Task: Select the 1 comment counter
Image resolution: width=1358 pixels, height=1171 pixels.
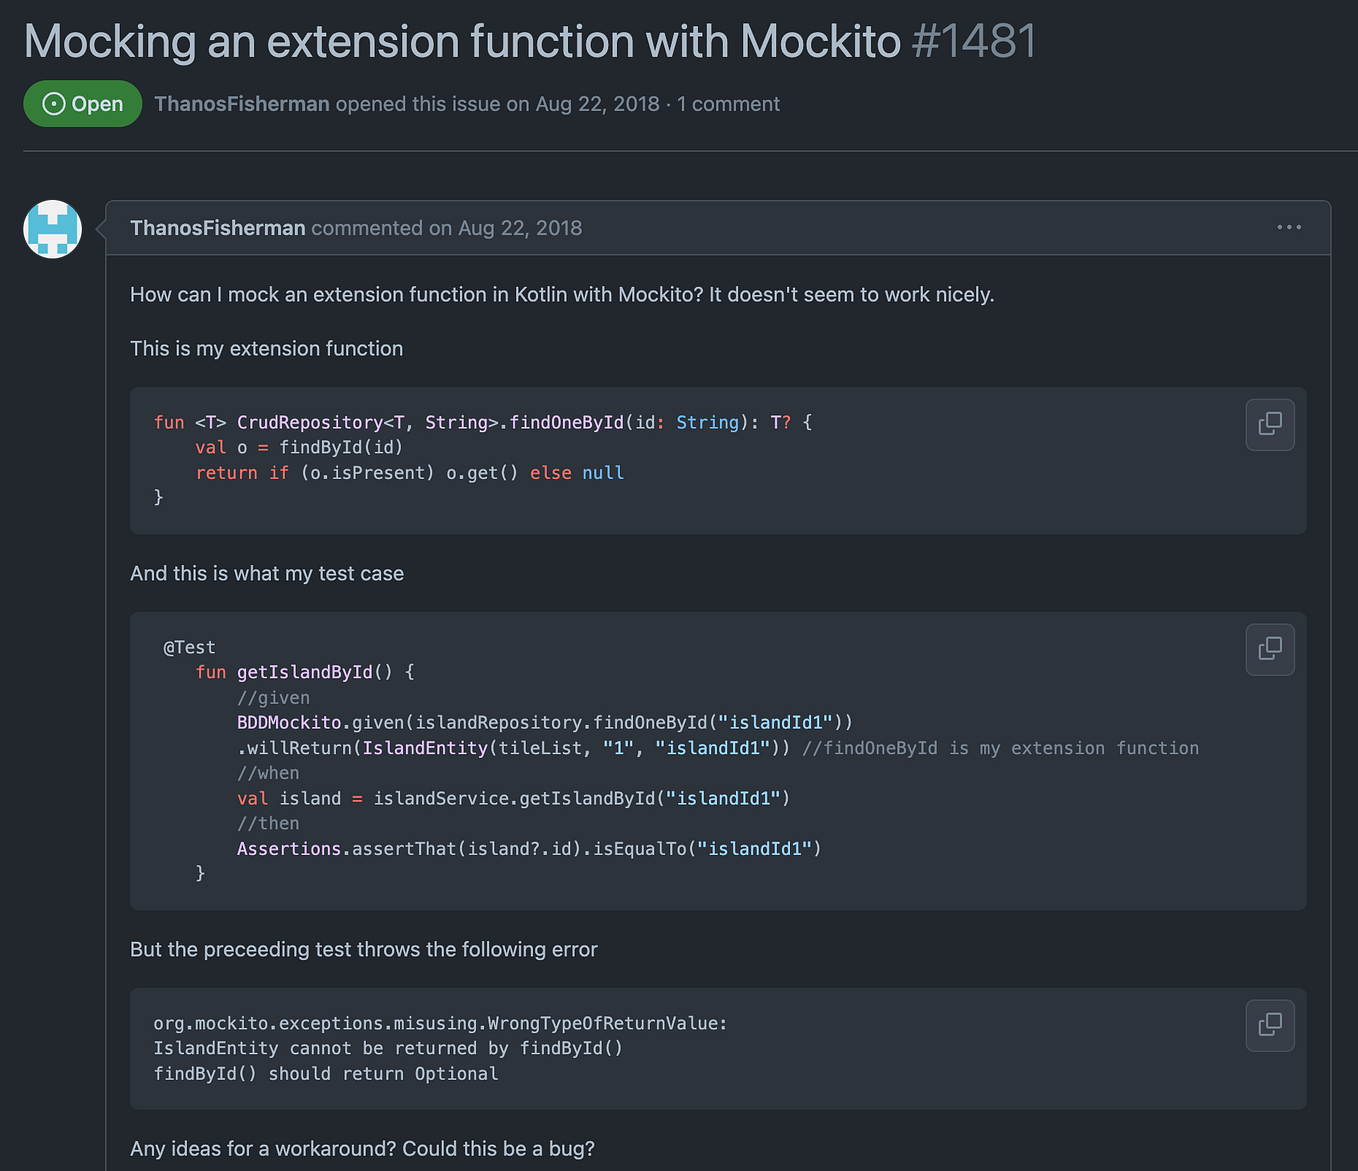Action: [x=728, y=104]
